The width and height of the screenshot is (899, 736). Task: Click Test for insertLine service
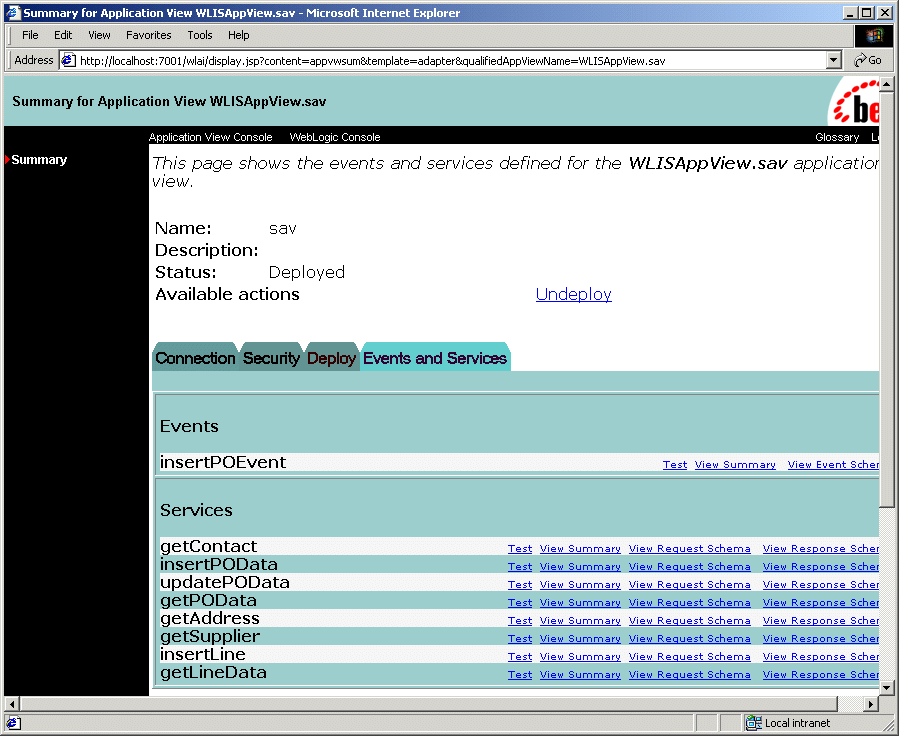(x=520, y=656)
